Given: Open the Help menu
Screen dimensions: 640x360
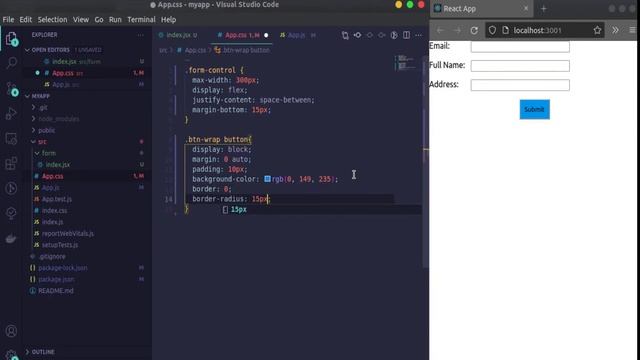Looking at the screenshot, I should point(168,20).
